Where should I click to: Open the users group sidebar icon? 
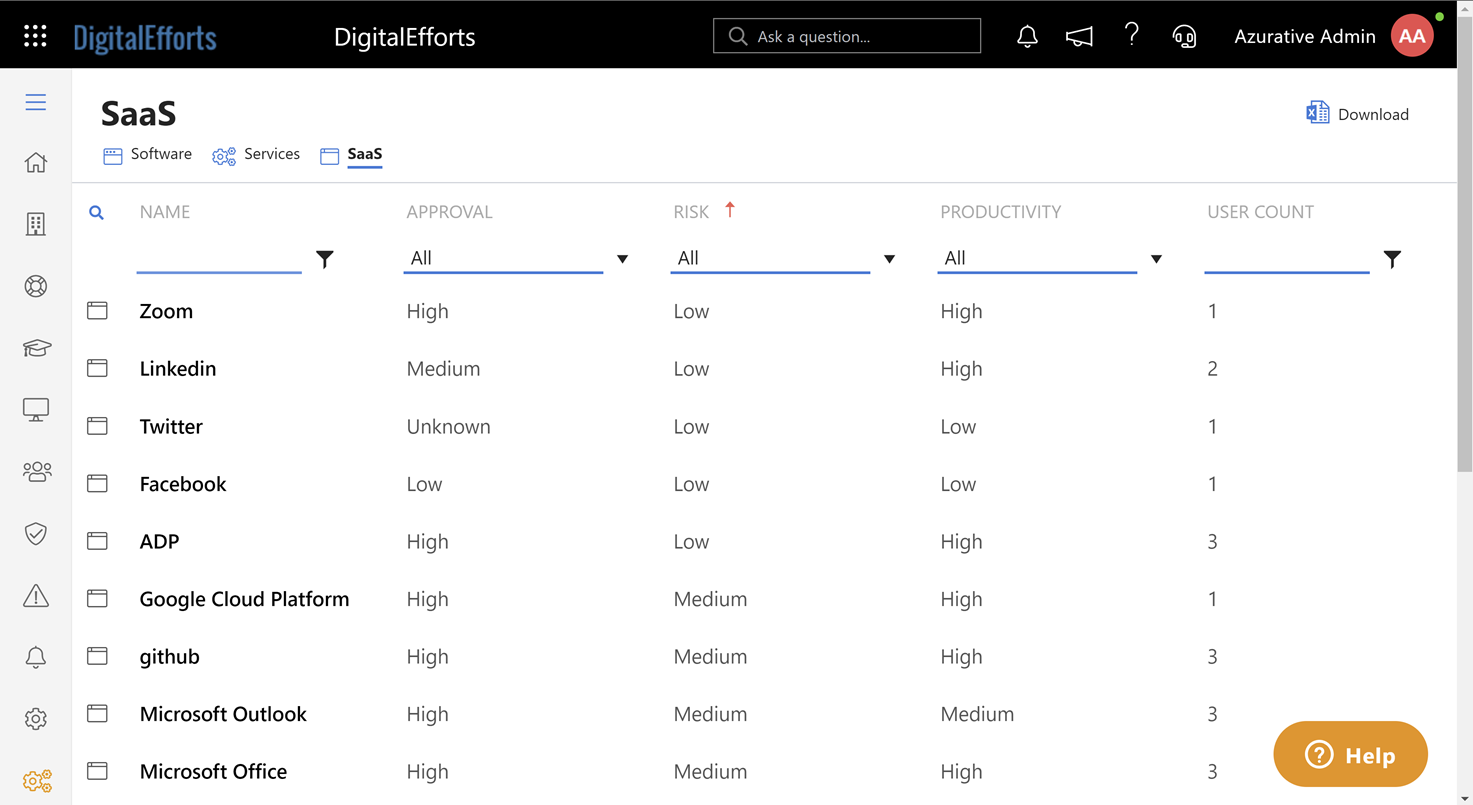click(x=36, y=471)
